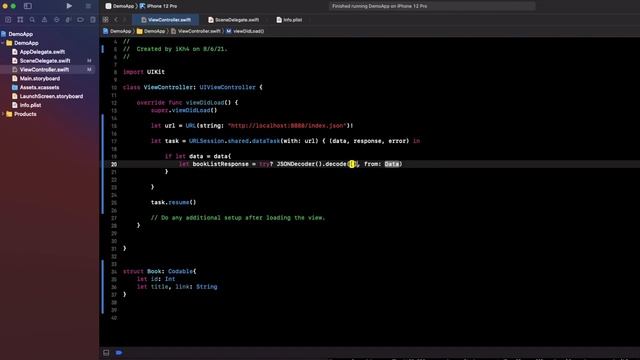
Task: Click 'let title, link: String' line
Action: pos(177,287)
